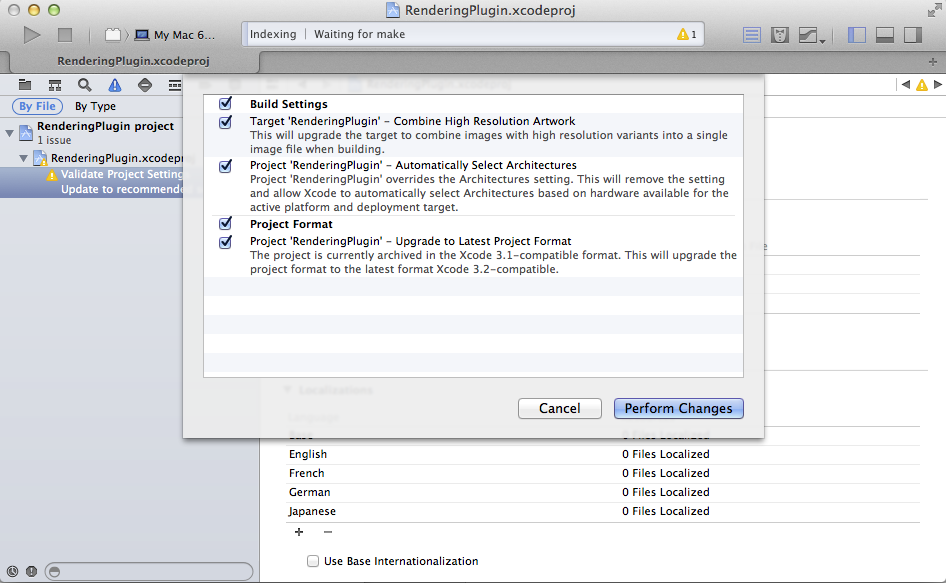Show the Assistant editor

point(780,35)
